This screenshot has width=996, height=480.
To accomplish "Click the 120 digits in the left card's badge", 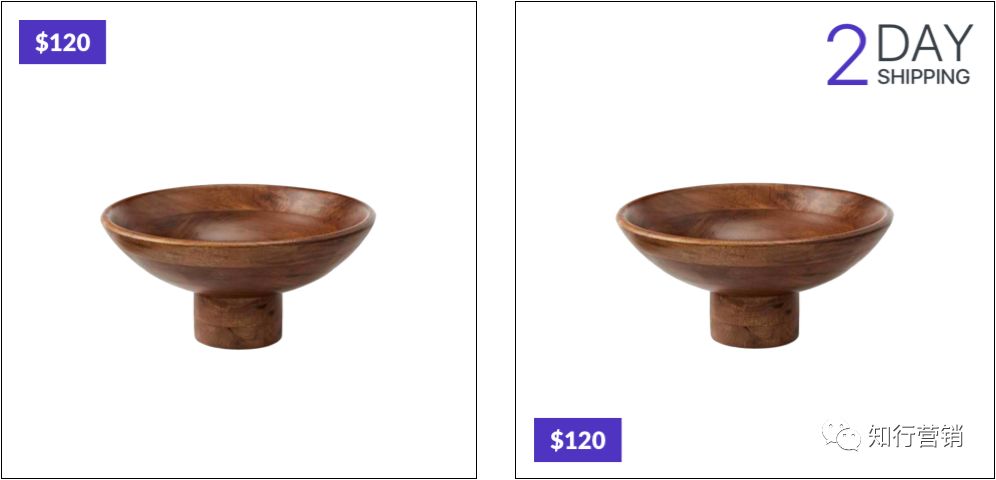I will (x=70, y=43).
